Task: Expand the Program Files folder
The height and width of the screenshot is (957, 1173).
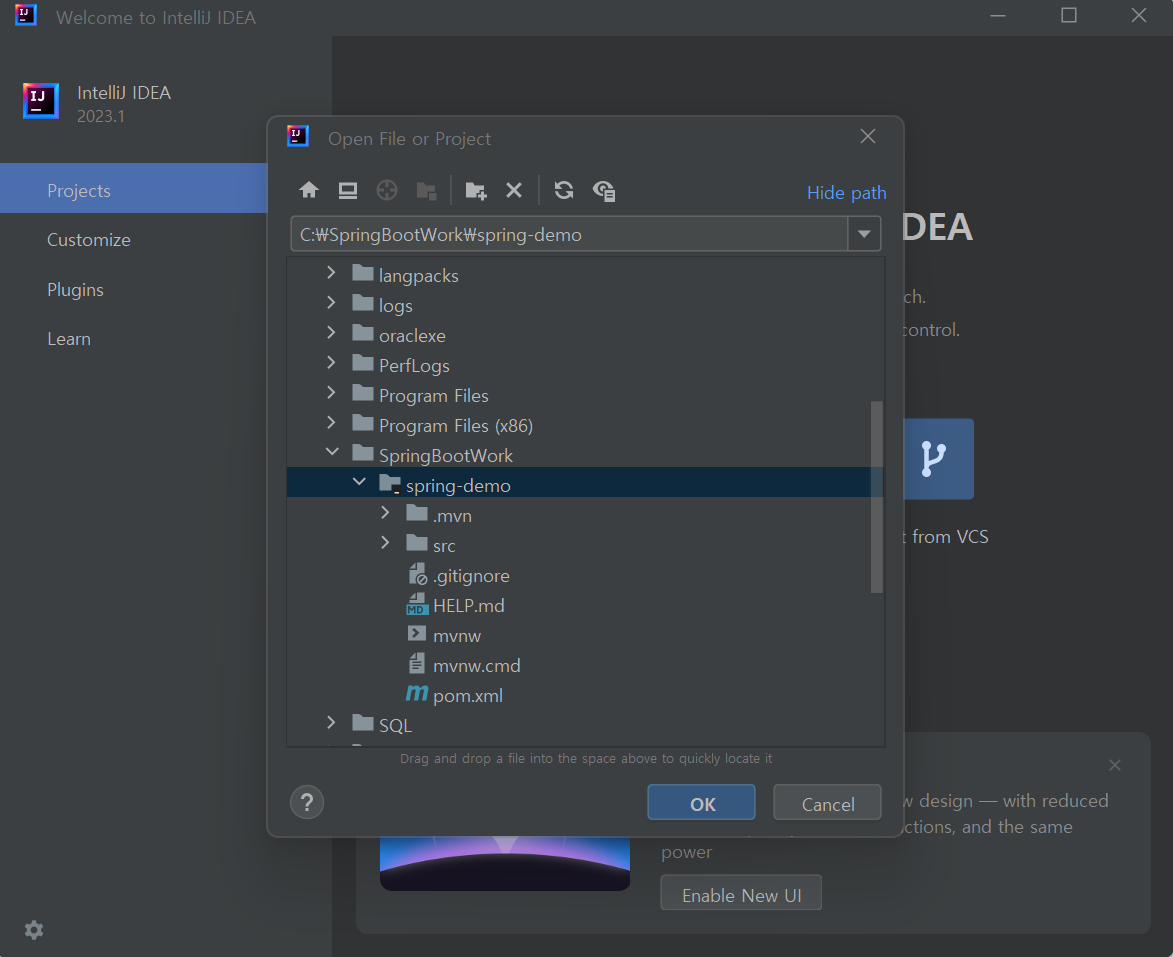Action: click(x=331, y=392)
